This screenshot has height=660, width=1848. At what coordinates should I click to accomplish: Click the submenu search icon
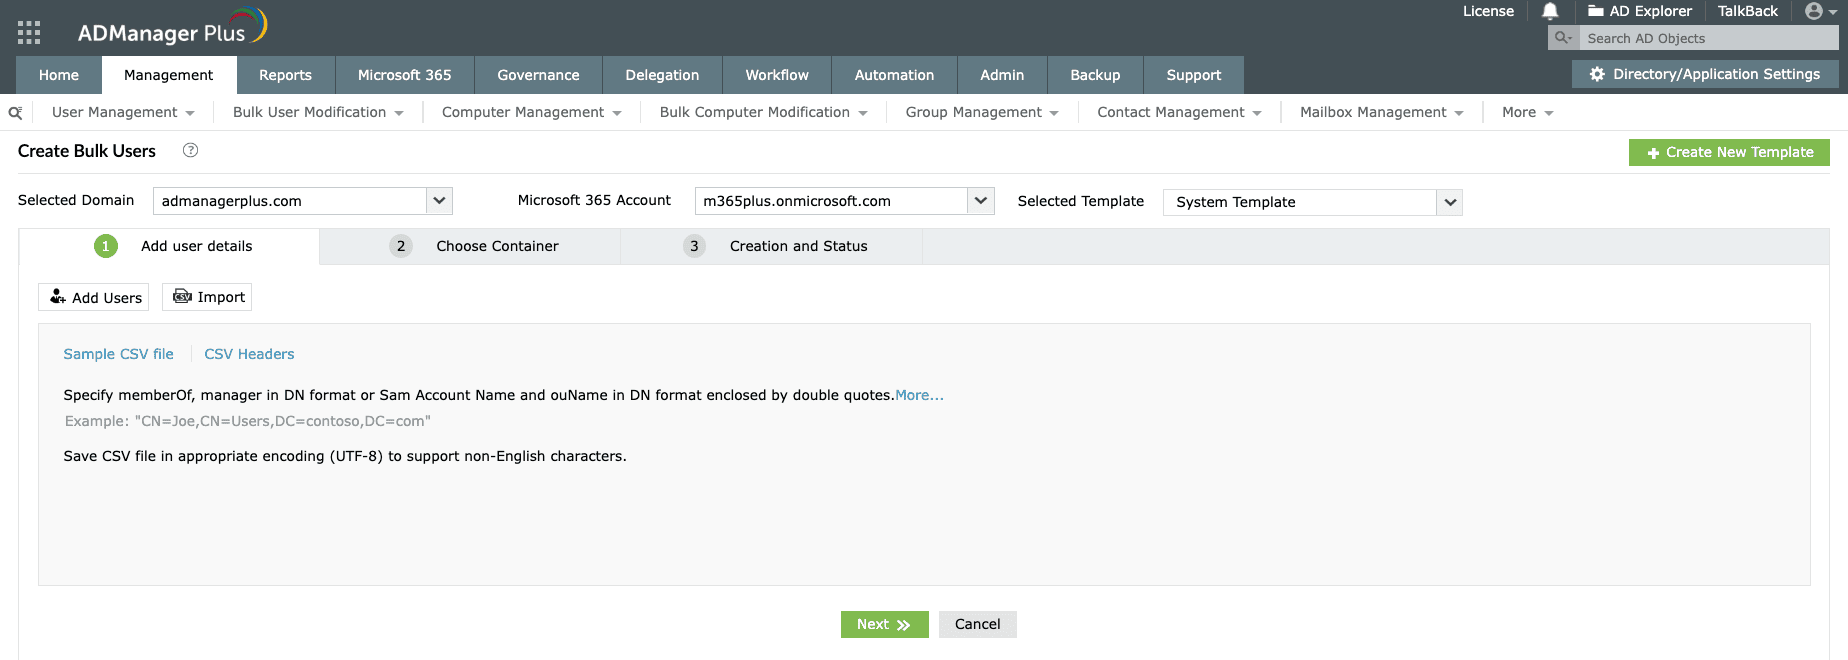pos(15,113)
